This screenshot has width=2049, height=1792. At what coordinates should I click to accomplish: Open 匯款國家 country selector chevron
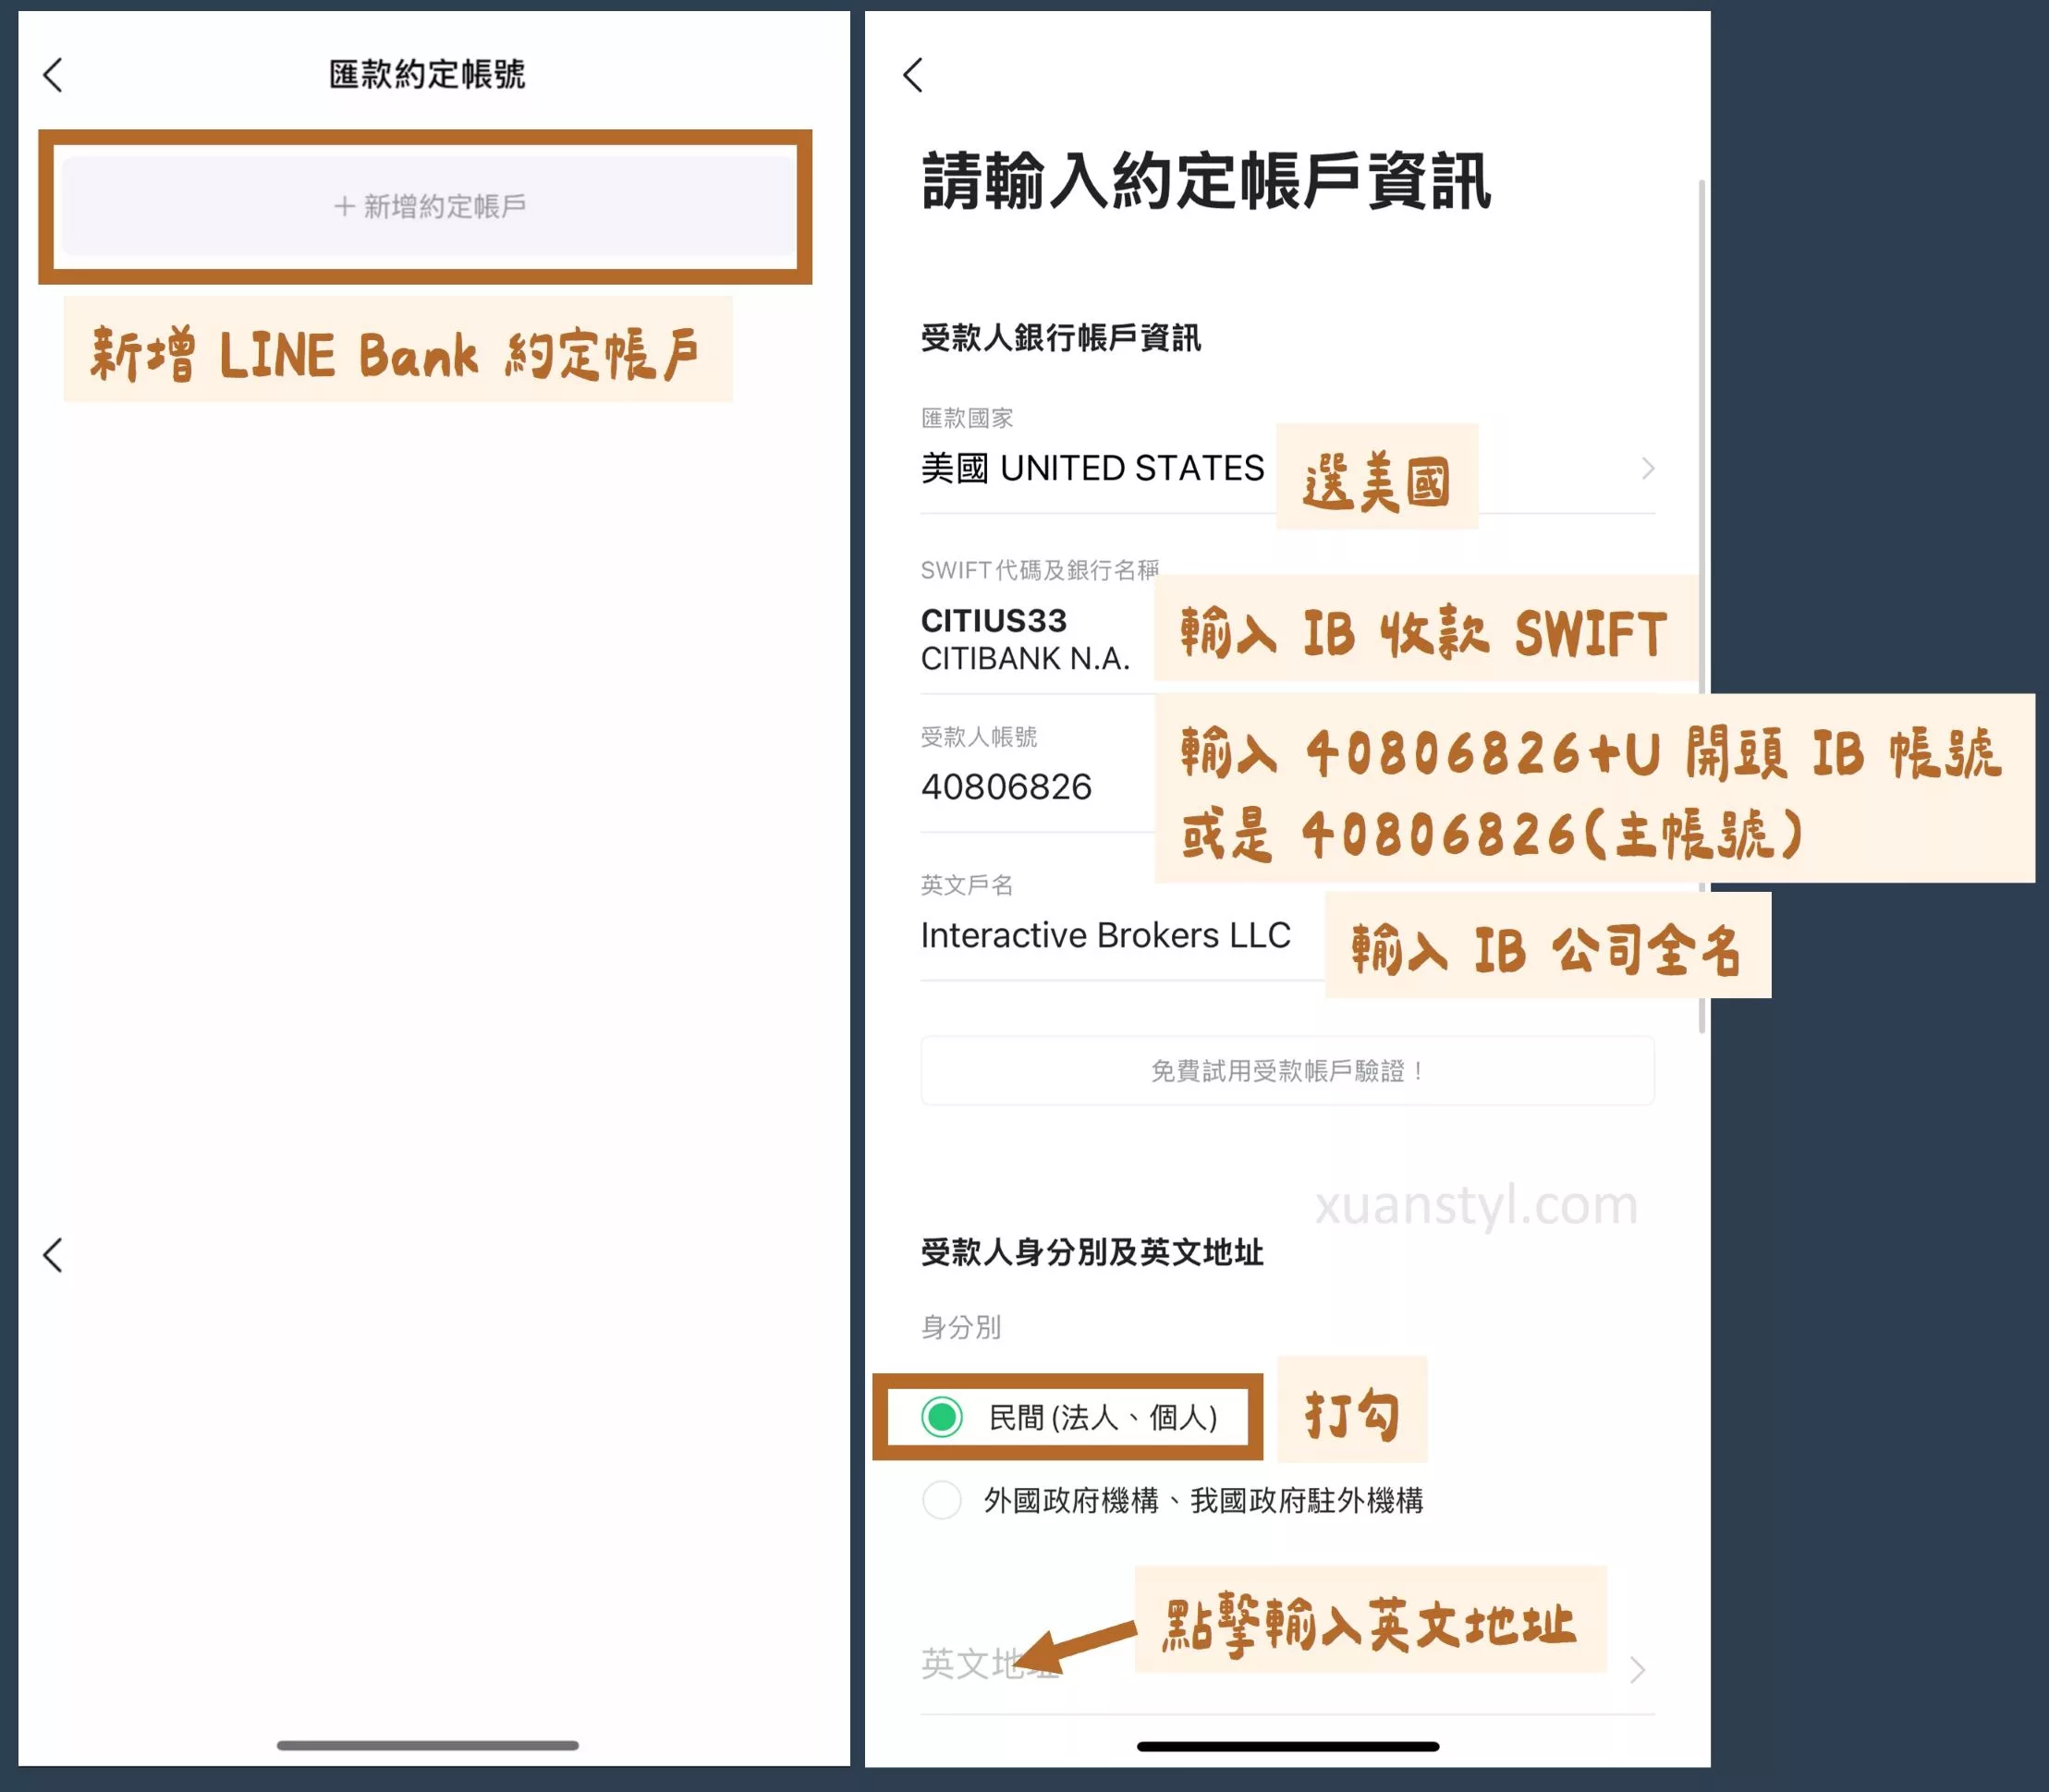click(x=1647, y=468)
